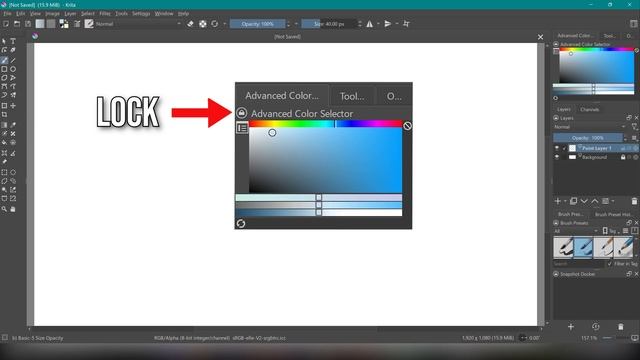This screenshot has height=360, width=640.
Task: Open the Layers blending mode dropdown
Action: point(589,127)
